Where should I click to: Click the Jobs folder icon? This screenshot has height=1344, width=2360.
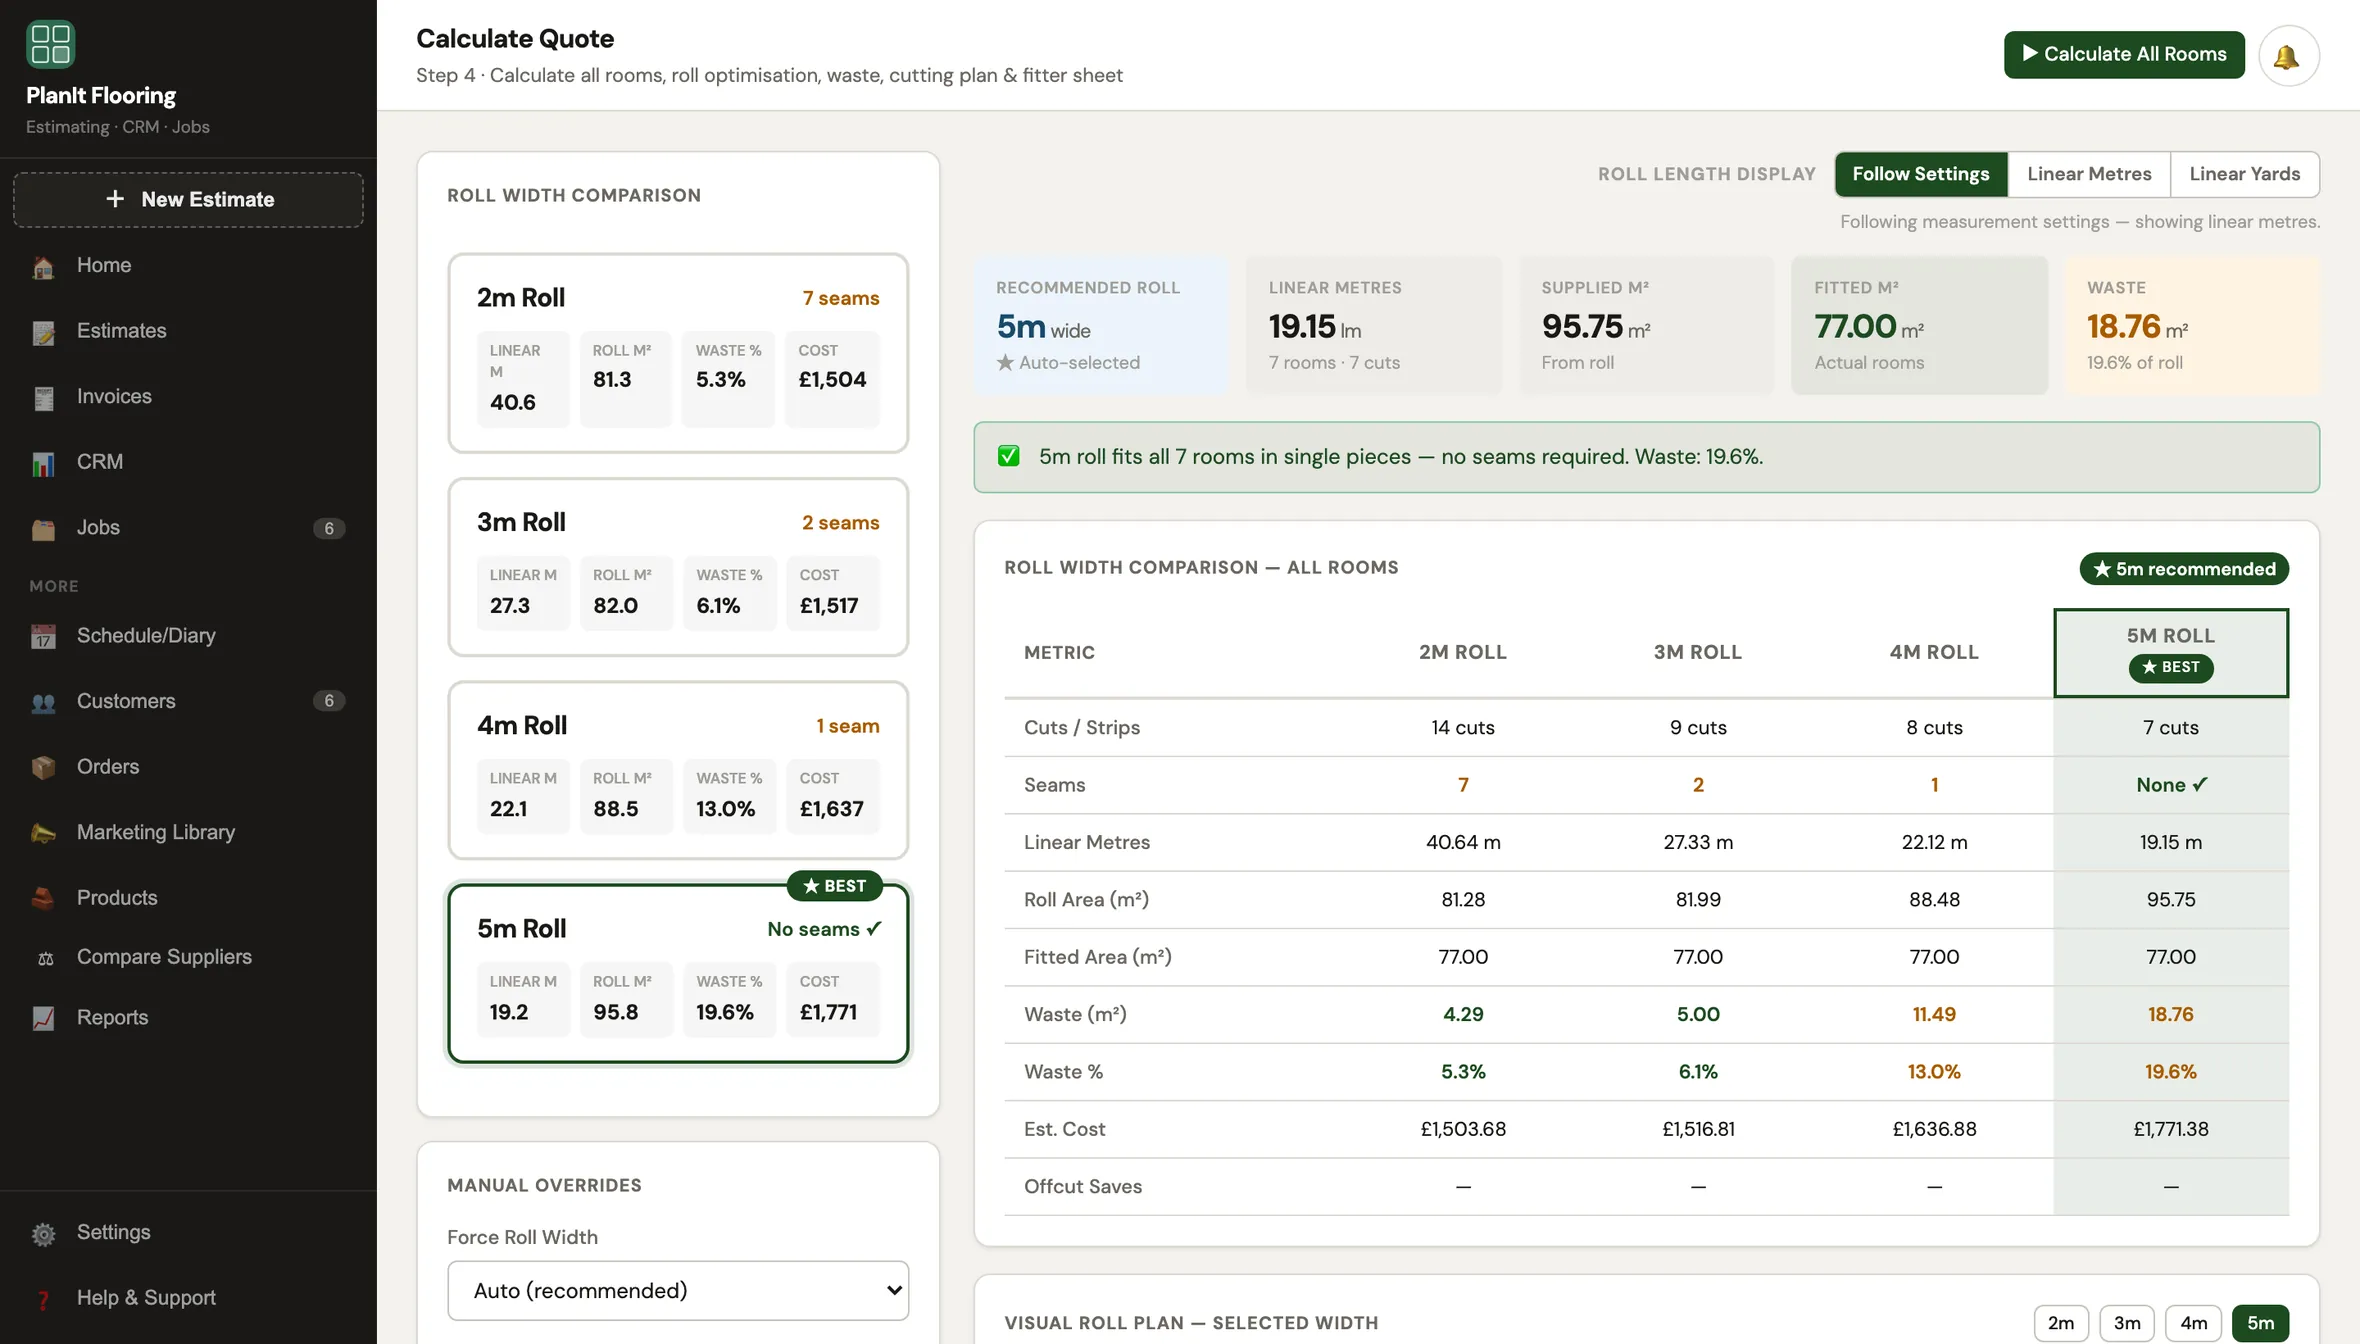[43, 529]
